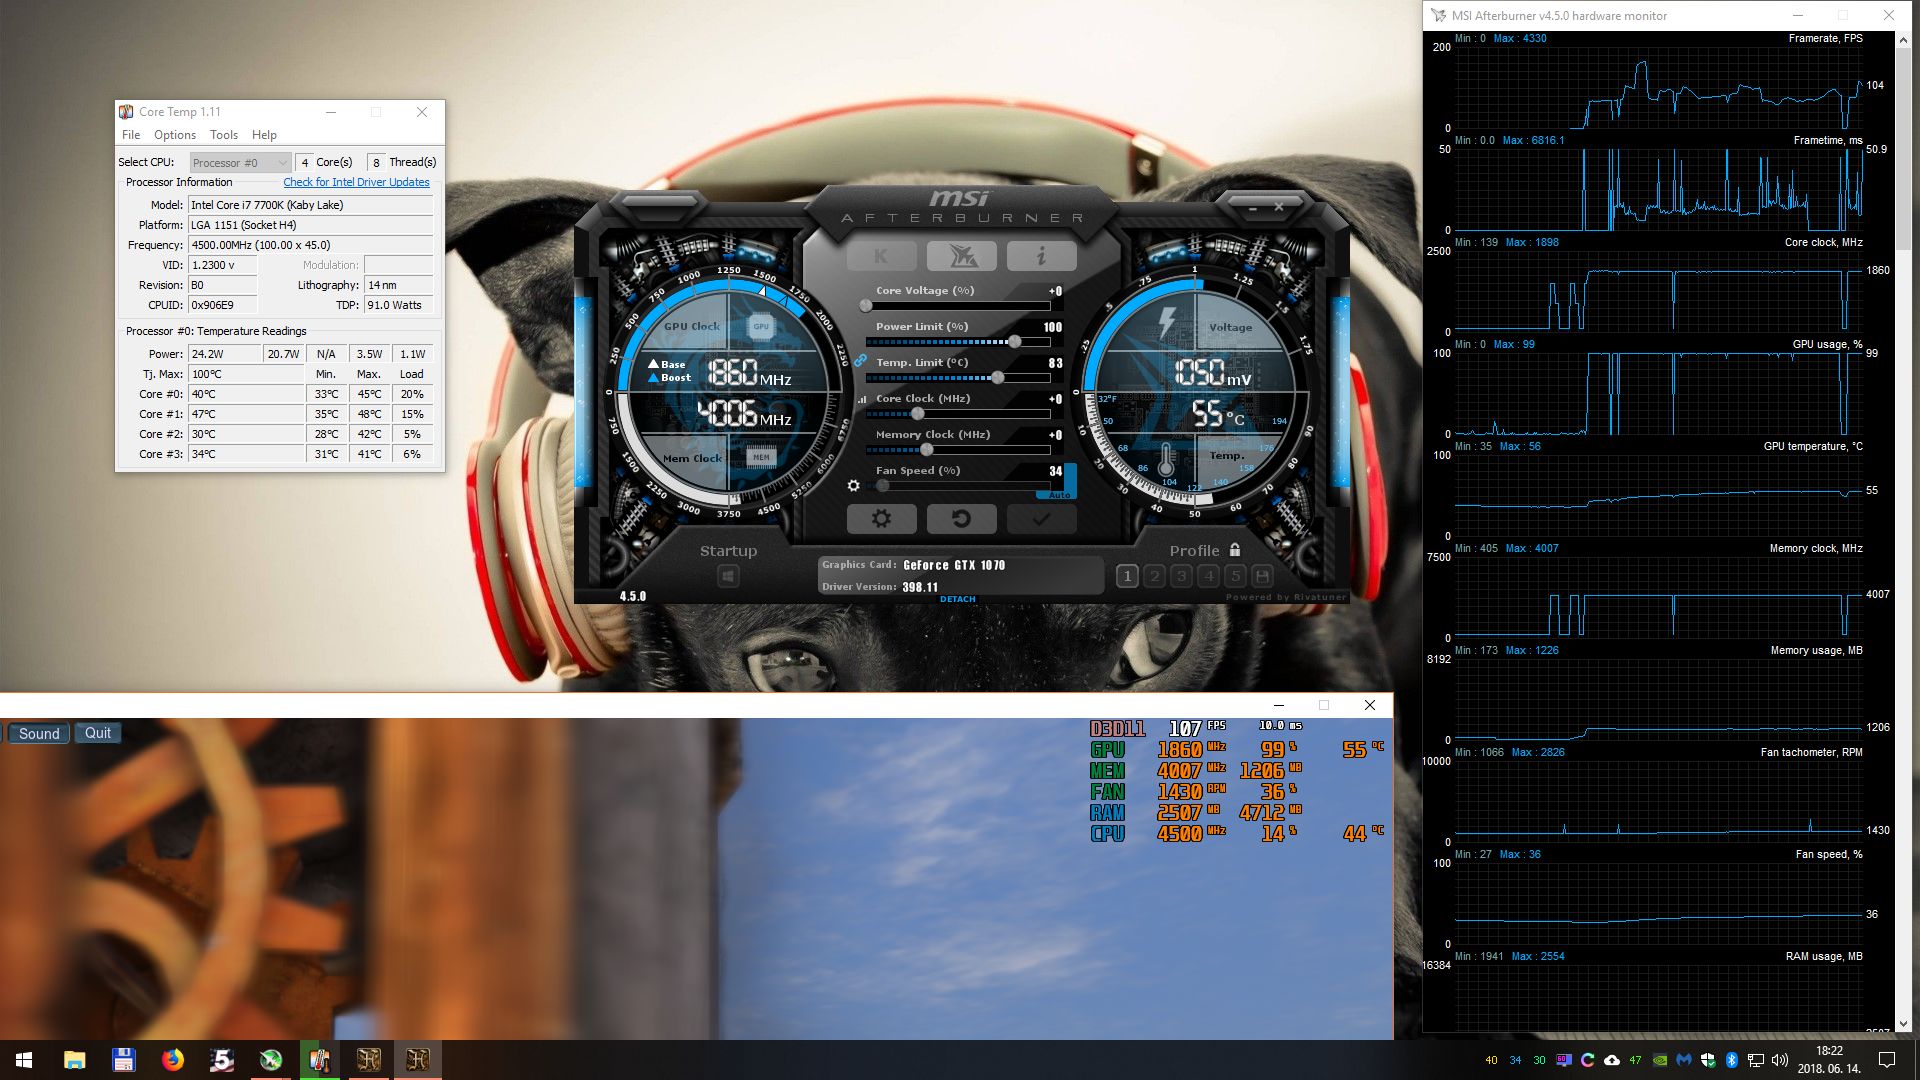The width and height of the screenshot is (1920, 1080).
Task: Toggle the Afterburner Windows Startup button
Action: click(728, 576)
